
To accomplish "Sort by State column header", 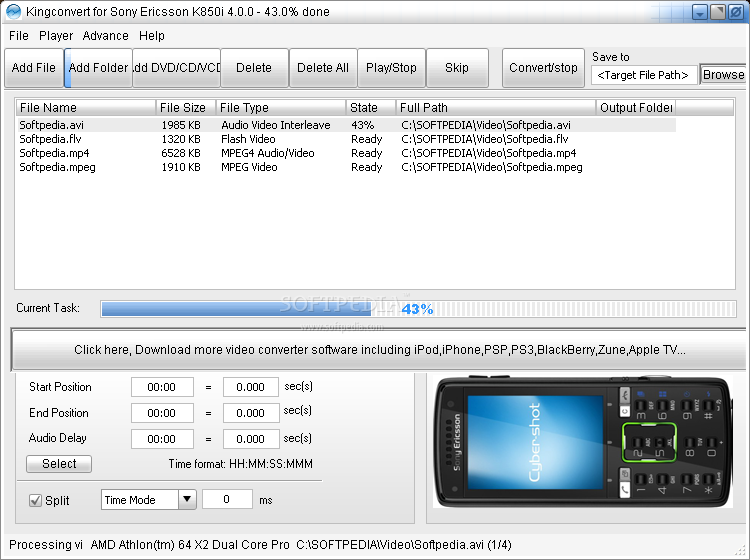I will tap(371, 108).
